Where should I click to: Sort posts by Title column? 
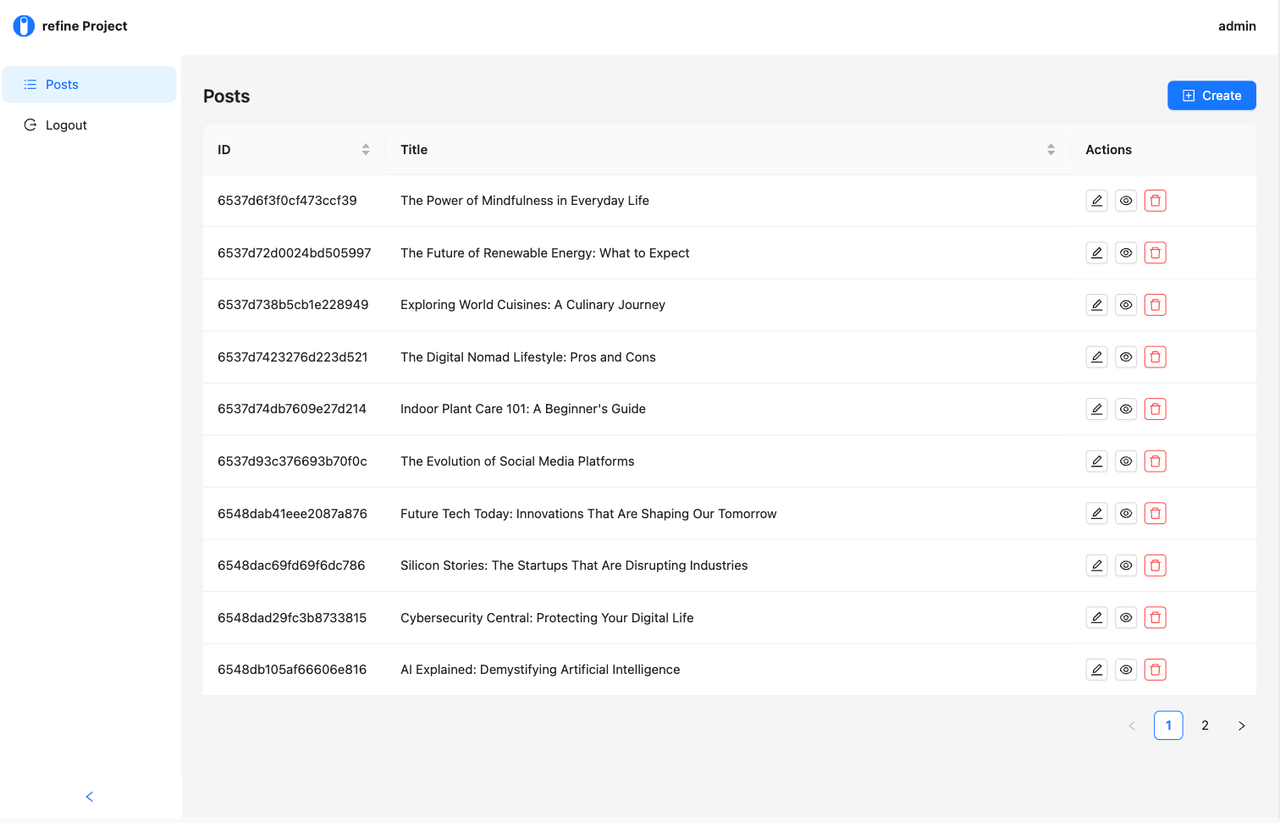pyautogui.click(x=1050, y=150)
